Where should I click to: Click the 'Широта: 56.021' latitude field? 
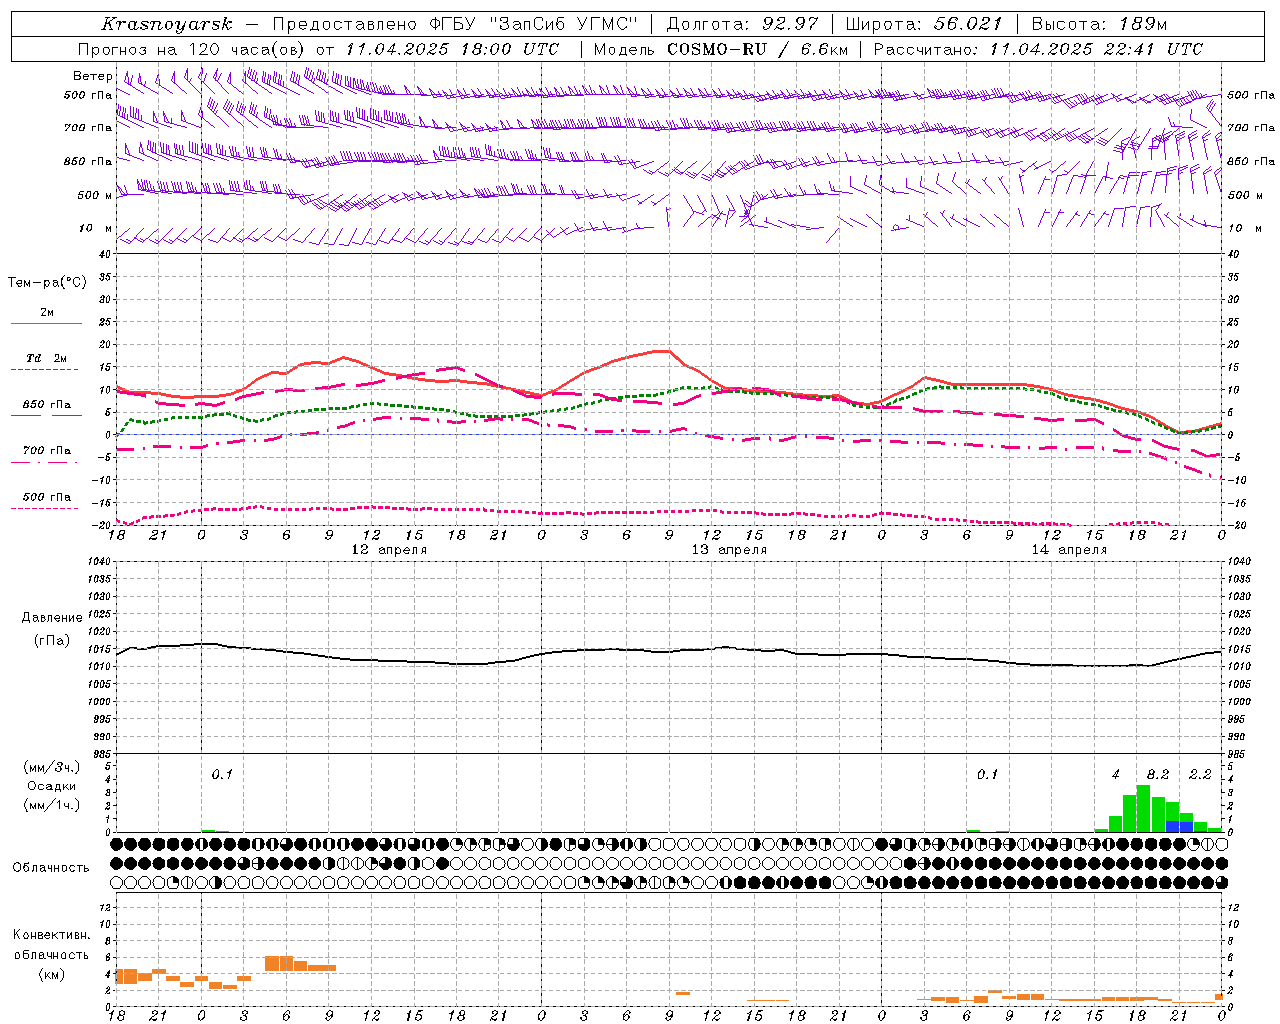[x=923, y=24]
